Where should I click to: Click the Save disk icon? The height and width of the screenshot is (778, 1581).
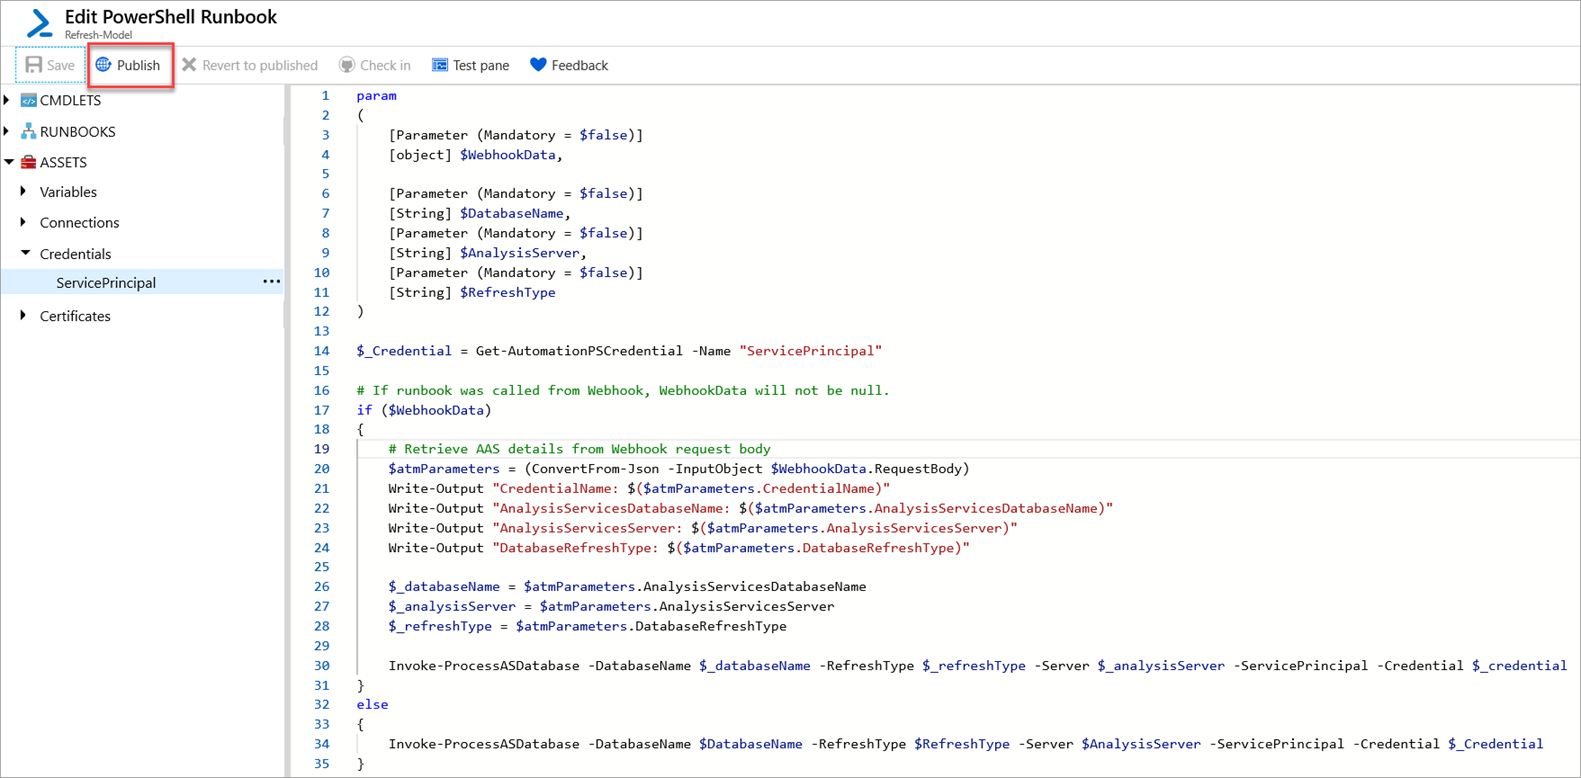[34, 65]
